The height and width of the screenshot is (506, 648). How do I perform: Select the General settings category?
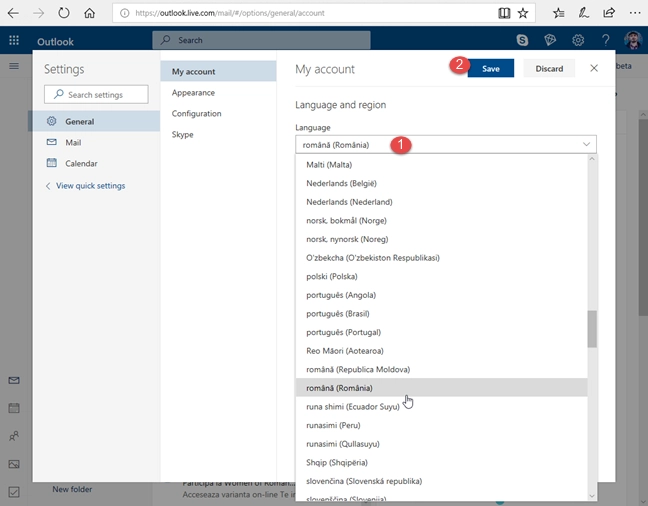[x=94, y=121]
